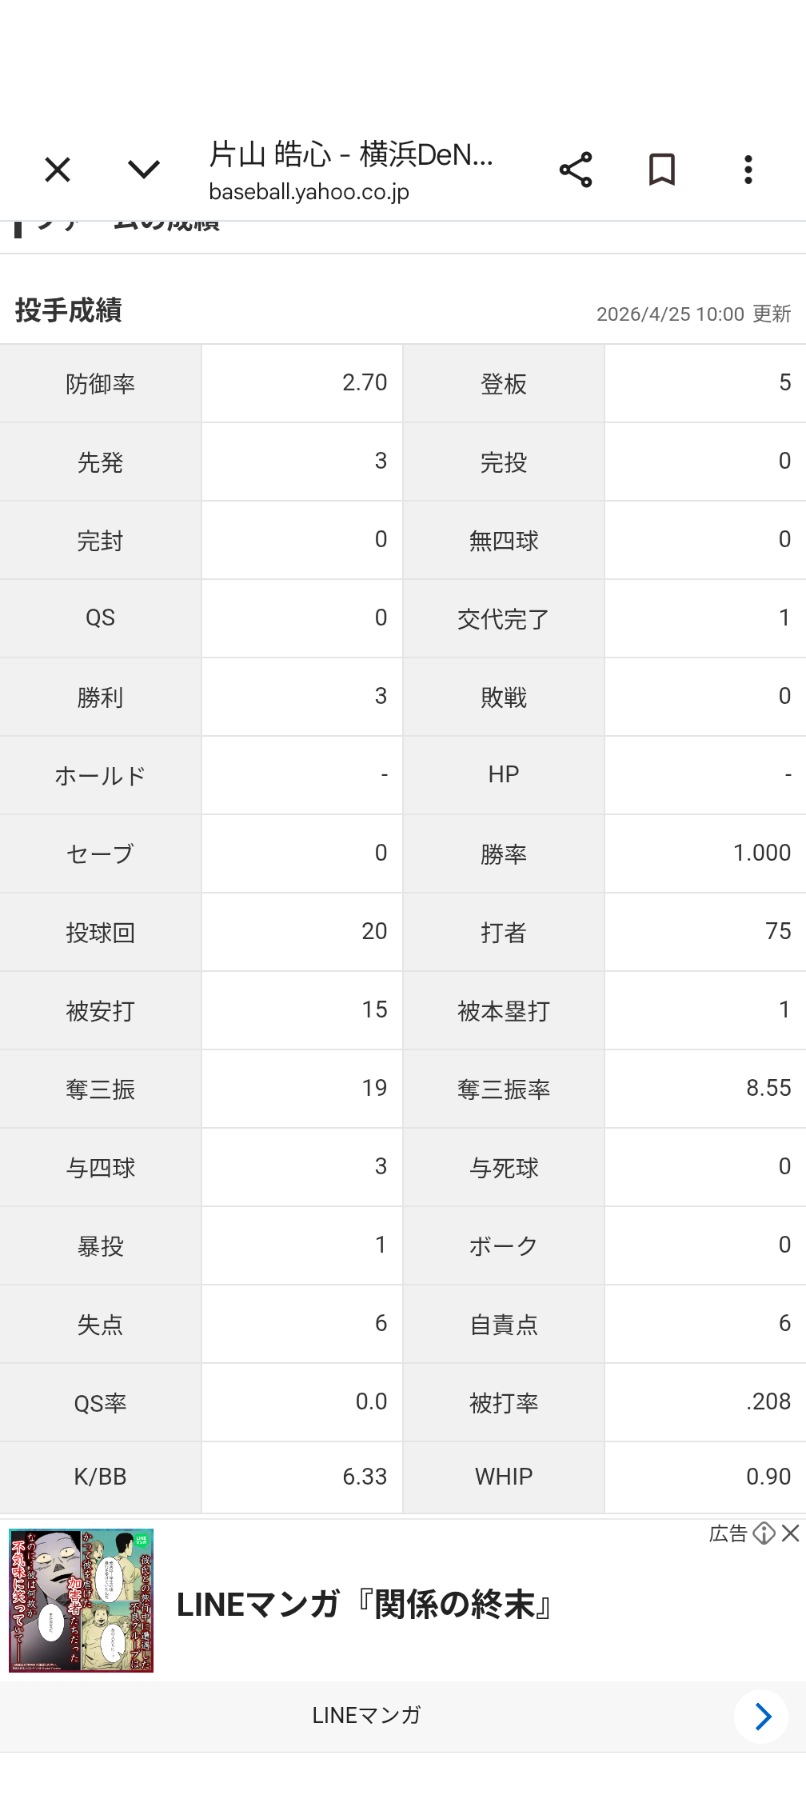Tap the 奪三振率 stat label
Screen dimensions: 806x1795
pos(503,1089)
